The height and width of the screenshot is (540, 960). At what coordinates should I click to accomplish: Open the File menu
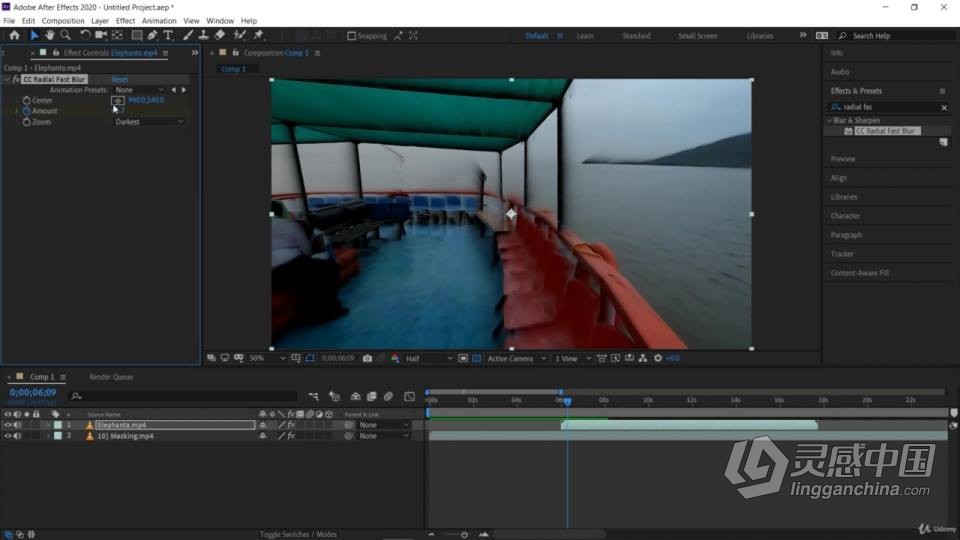click(x=9, y=21)
